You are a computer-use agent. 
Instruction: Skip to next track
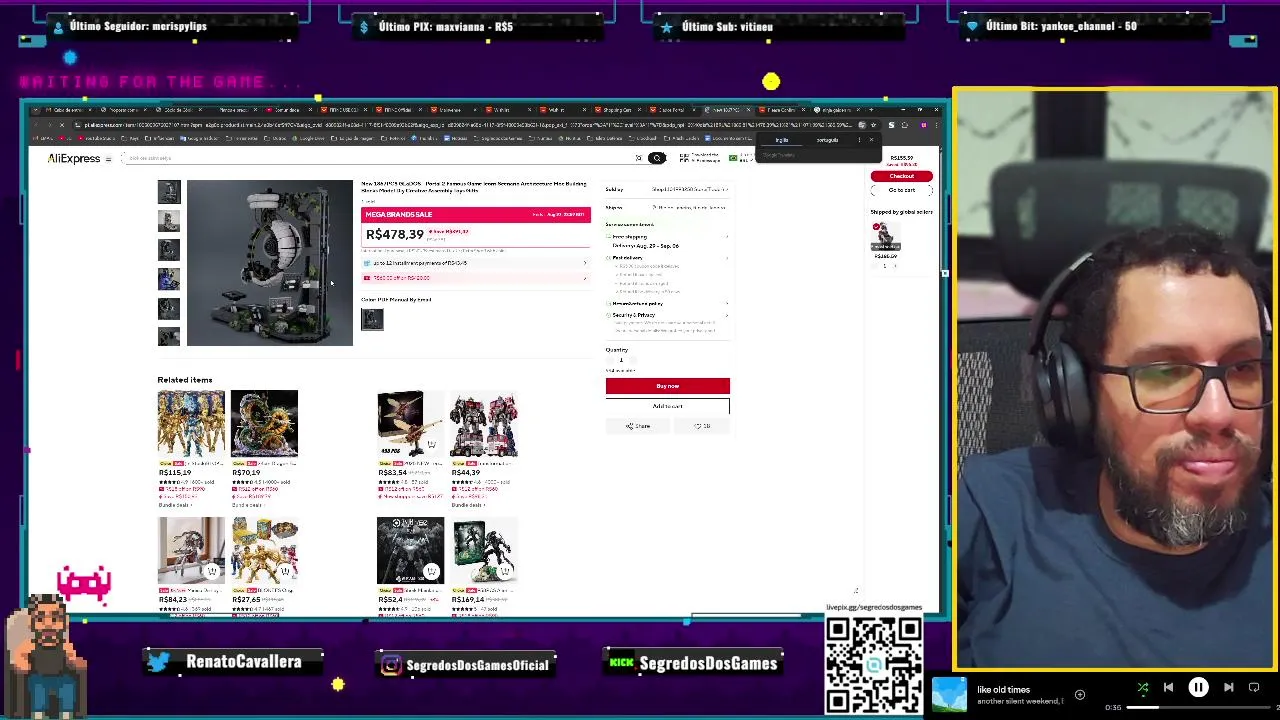pyautogui.click(x=1228, y=688)
